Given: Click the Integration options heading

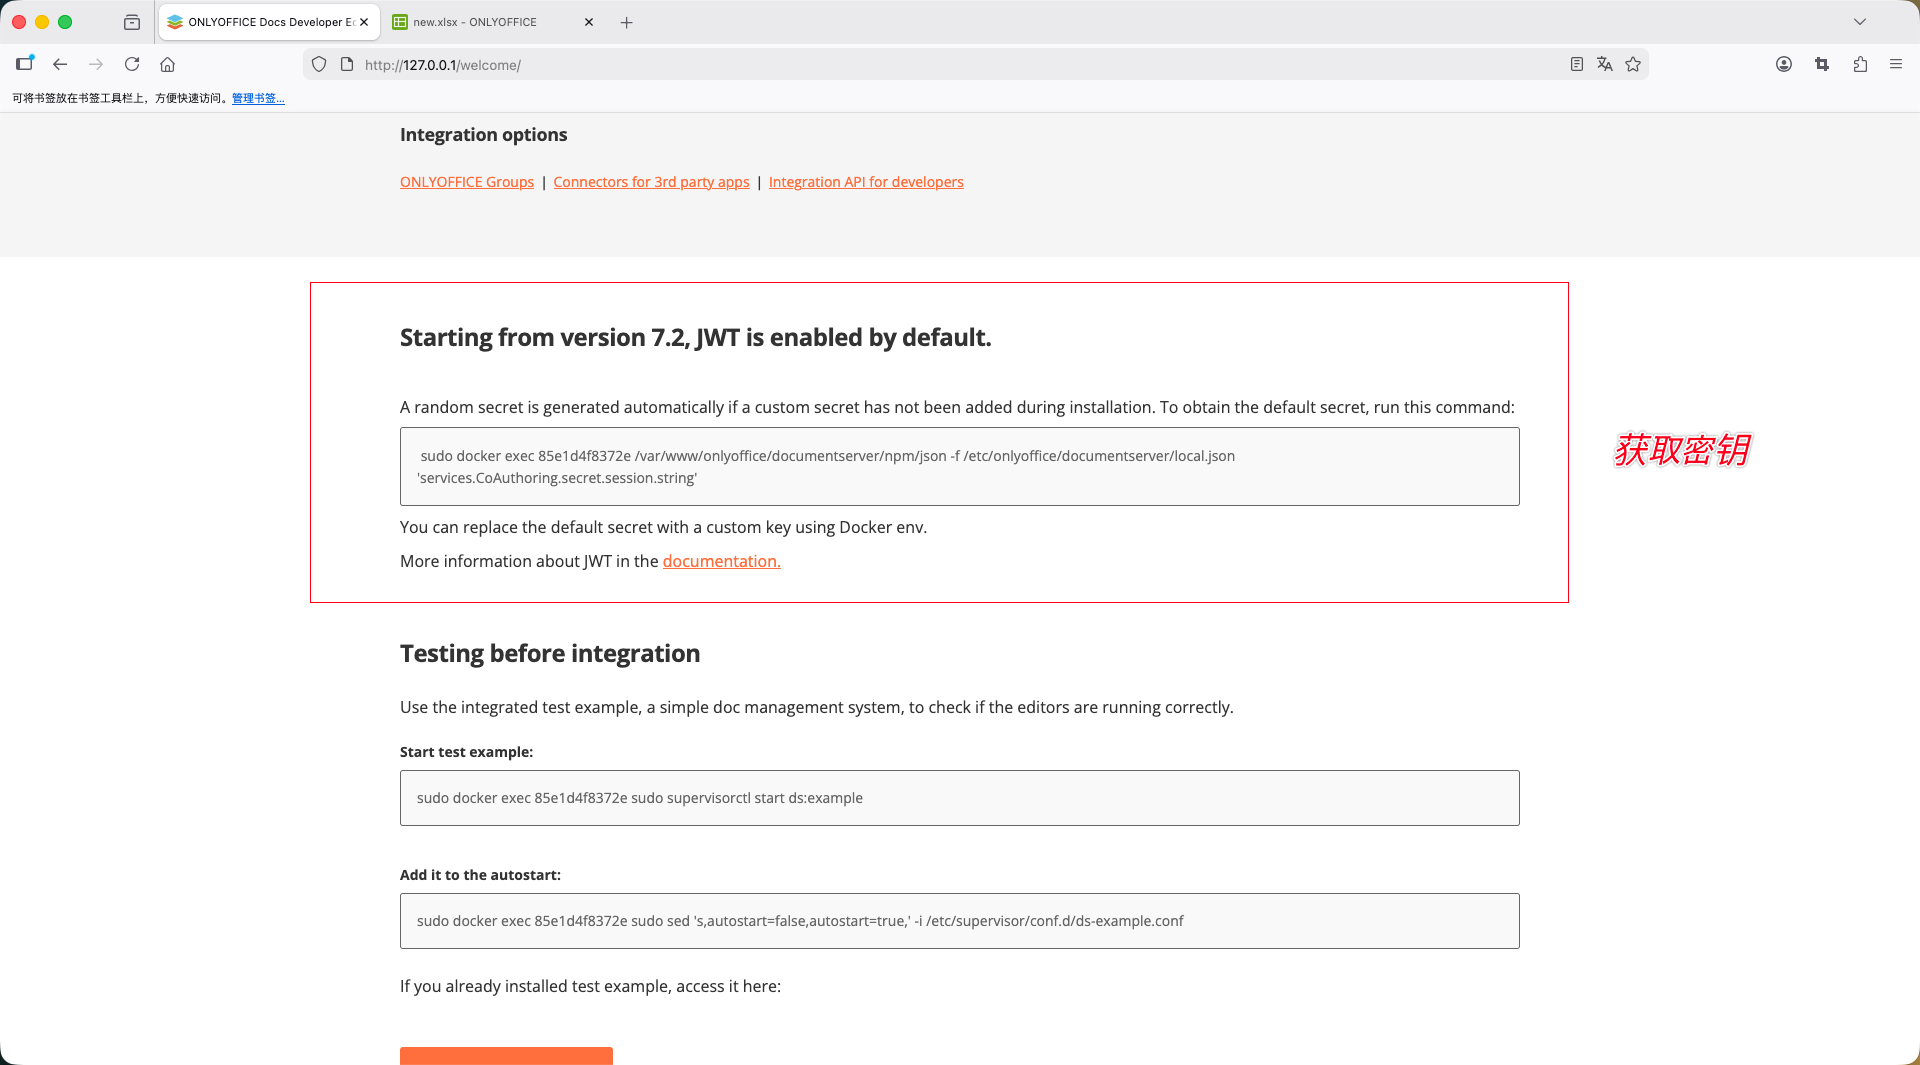Looking at the screenshot, I should tap(483, 135).
